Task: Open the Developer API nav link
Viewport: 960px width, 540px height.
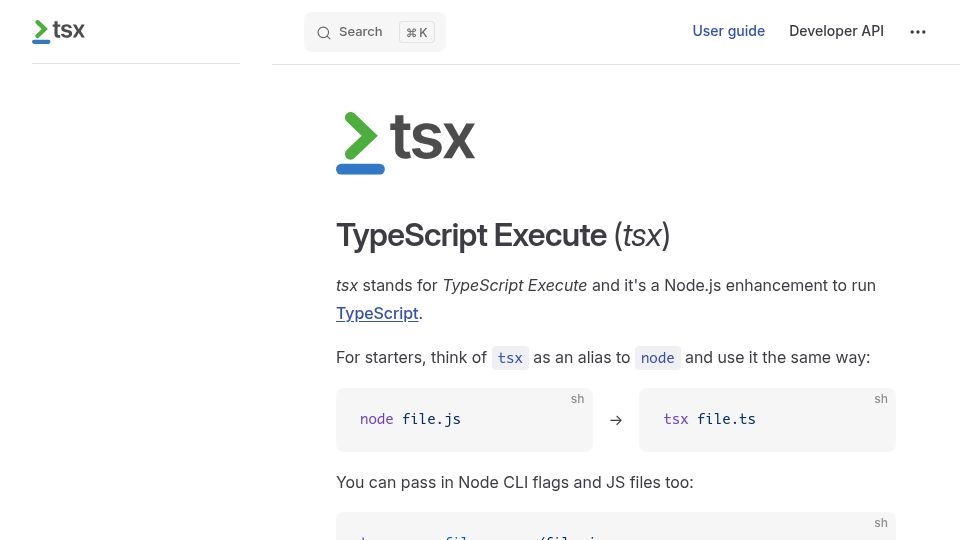Action: 836,31
